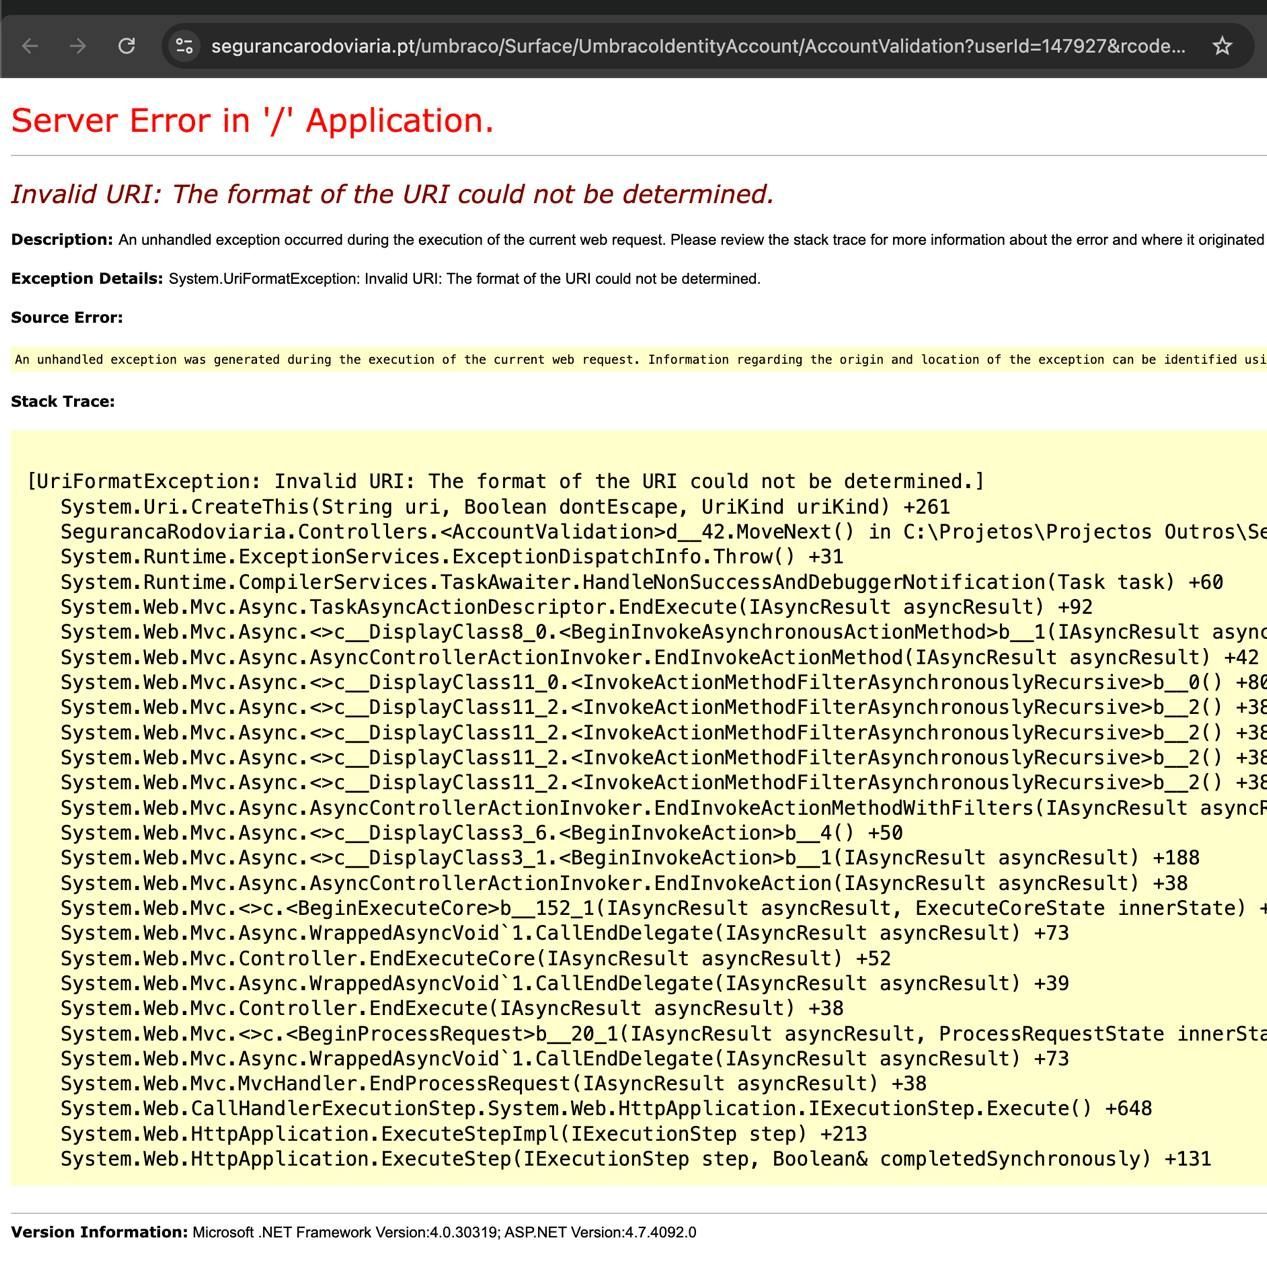Click the browser forward arrow
Screen dimensions: 1267x1280
(78, 46)
